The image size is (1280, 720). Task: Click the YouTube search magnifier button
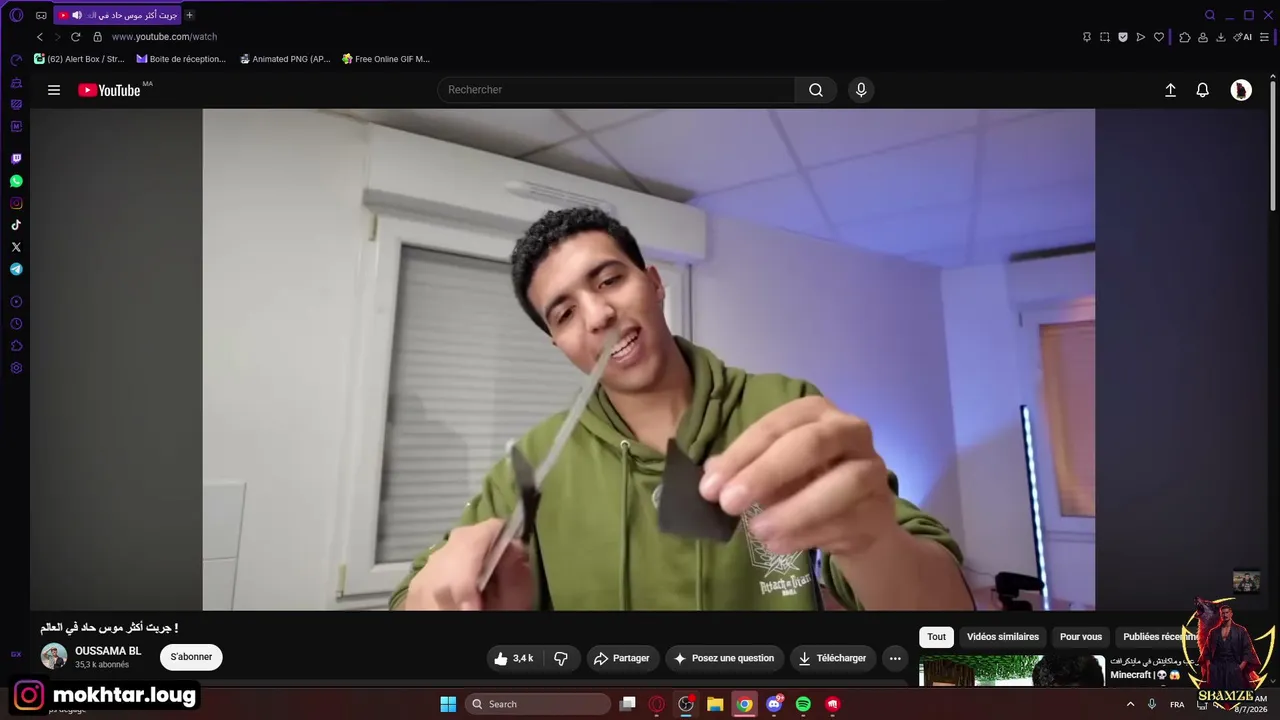pyautogui.click(x=816, y=90)
